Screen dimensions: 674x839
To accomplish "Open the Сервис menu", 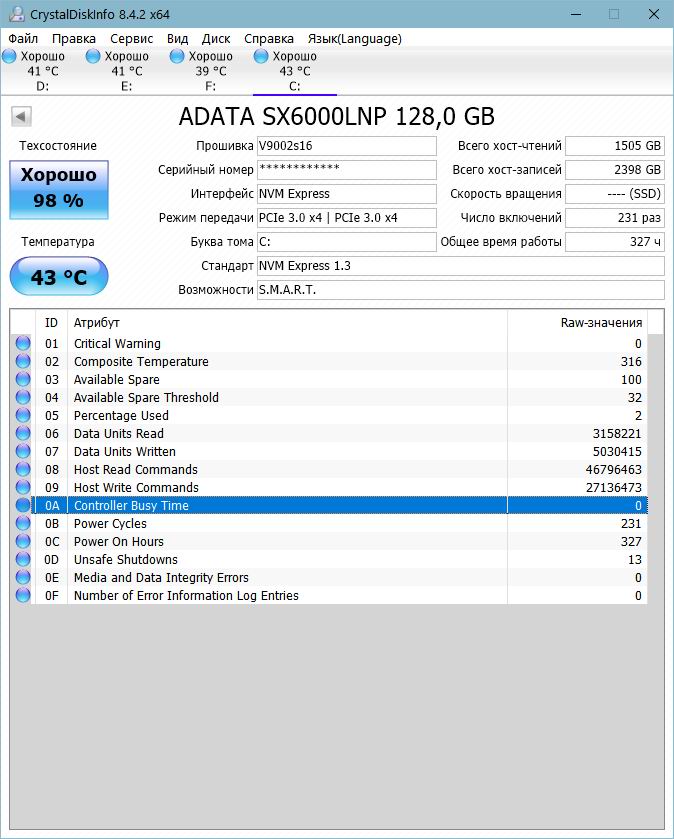I will tap(132, 39).
